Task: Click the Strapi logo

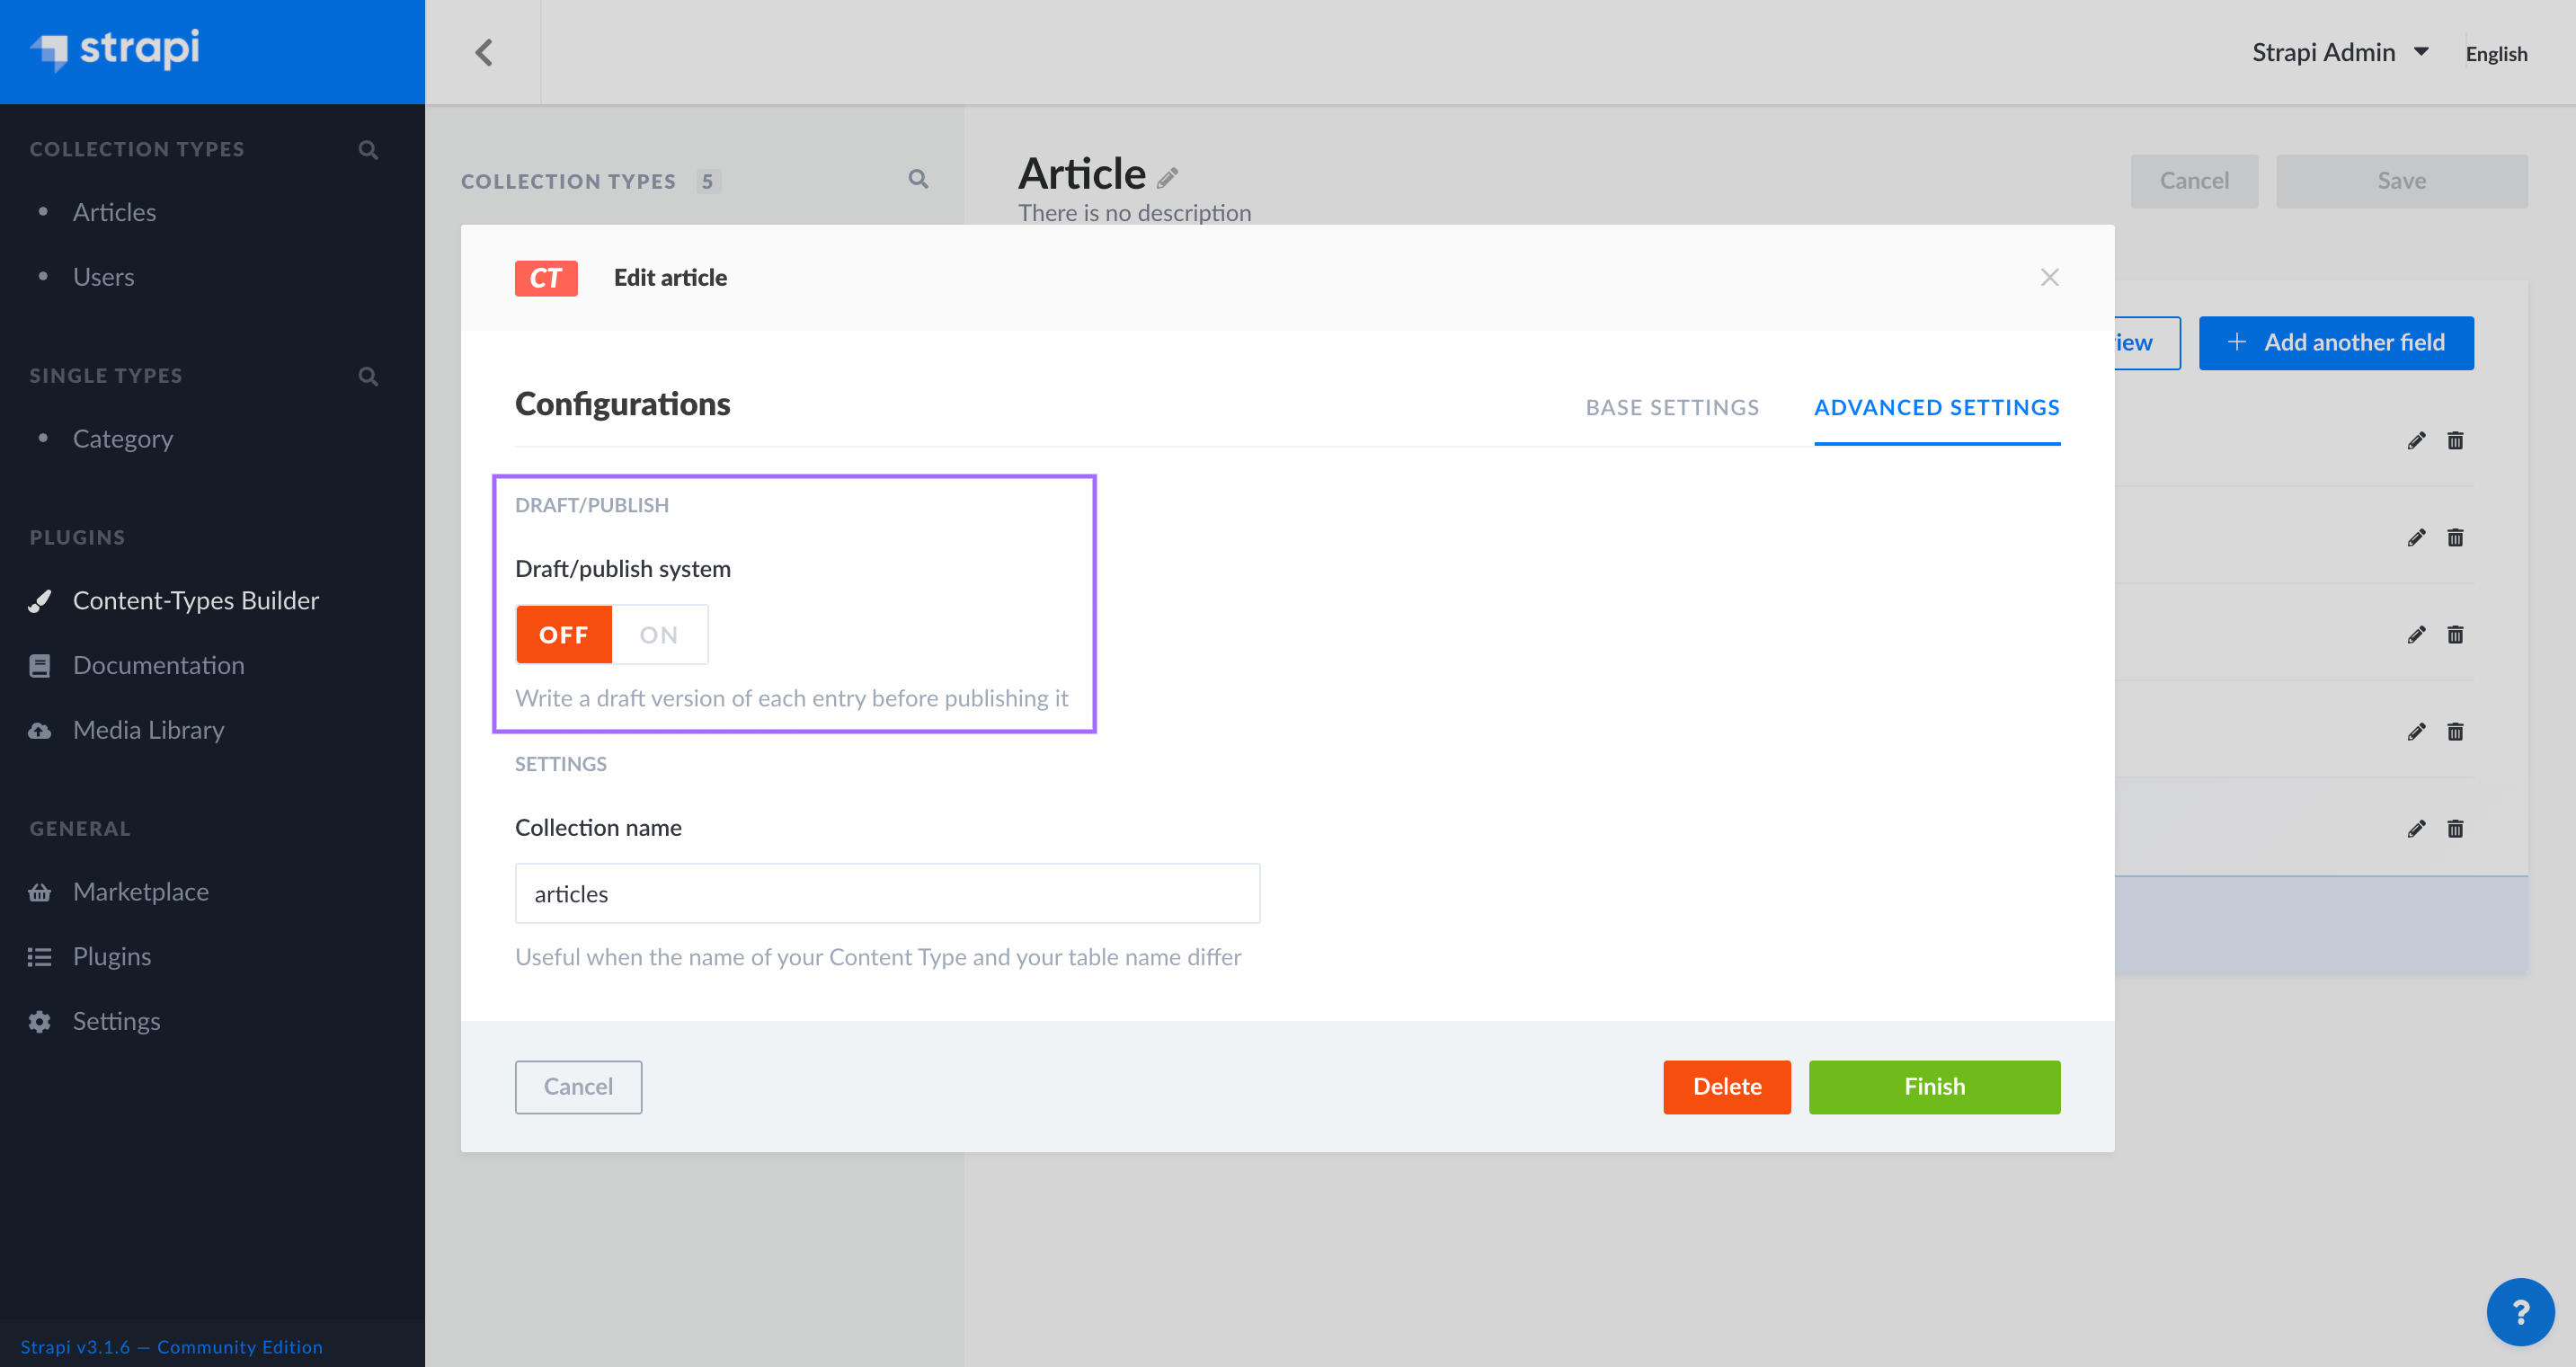Action: point(115,51)
